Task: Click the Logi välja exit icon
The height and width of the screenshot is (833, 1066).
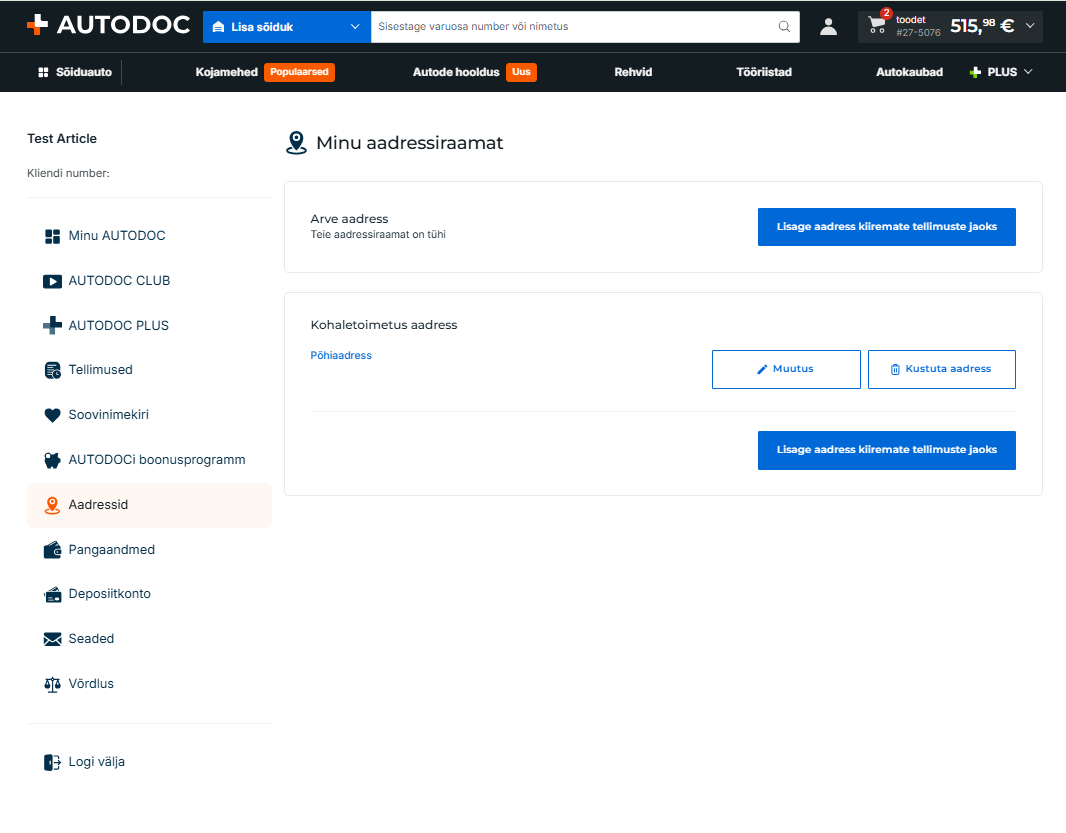Action: [52, 762]
